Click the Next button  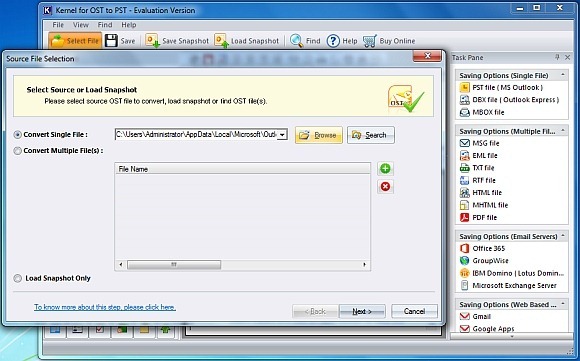click(362, 311)
